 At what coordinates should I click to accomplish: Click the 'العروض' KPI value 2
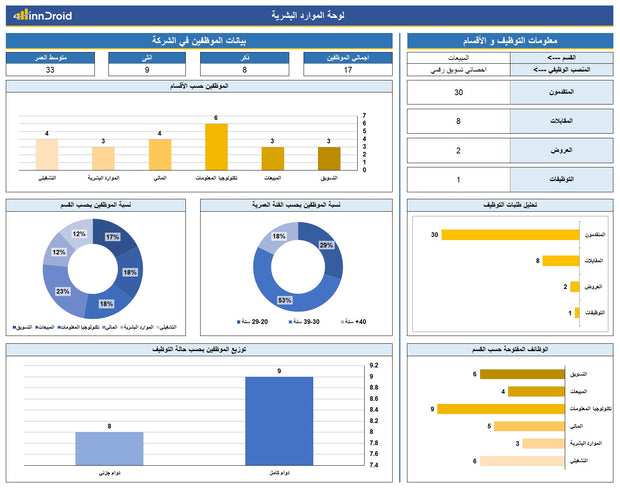[459, 151]
